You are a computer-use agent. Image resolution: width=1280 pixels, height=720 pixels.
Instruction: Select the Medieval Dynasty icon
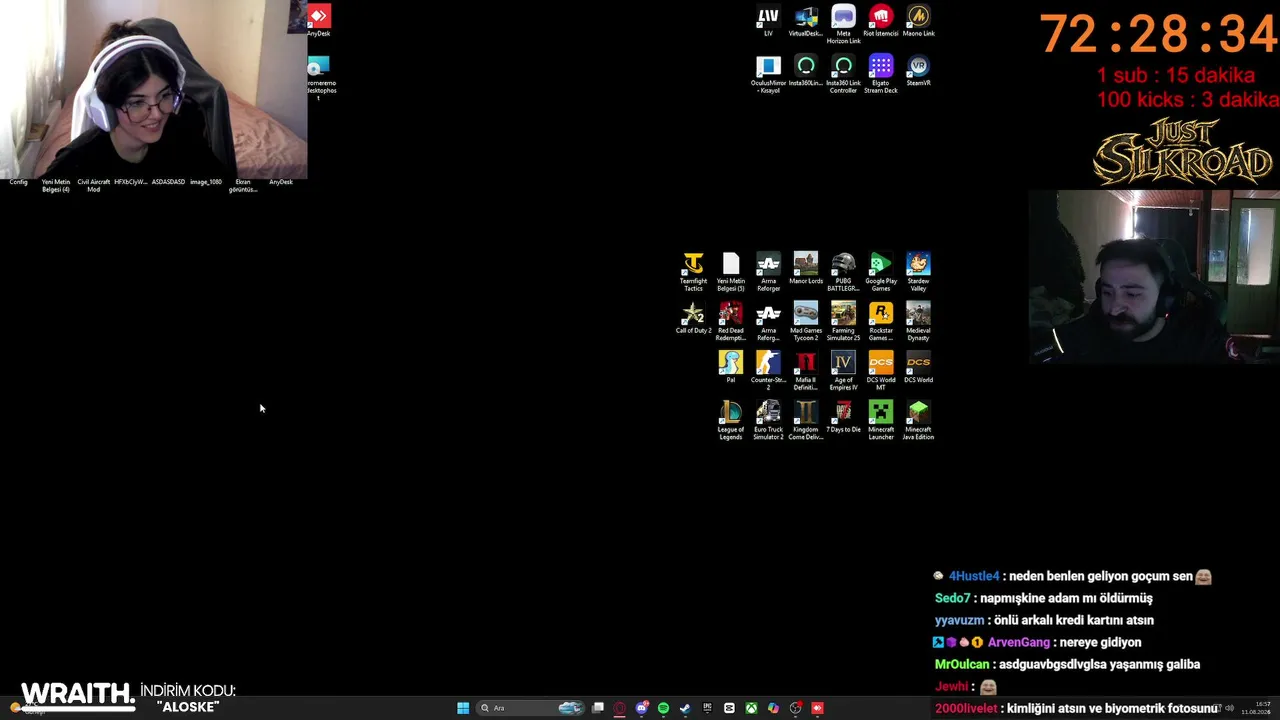pyautogui.click(x=918, y=321)
